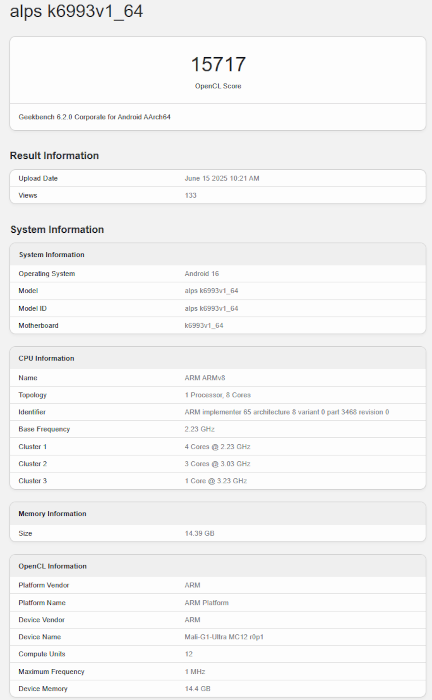The image size is (432, 700).
Task: Select the page title alps k6993v1_64
Action: click(x=76, y=12)
